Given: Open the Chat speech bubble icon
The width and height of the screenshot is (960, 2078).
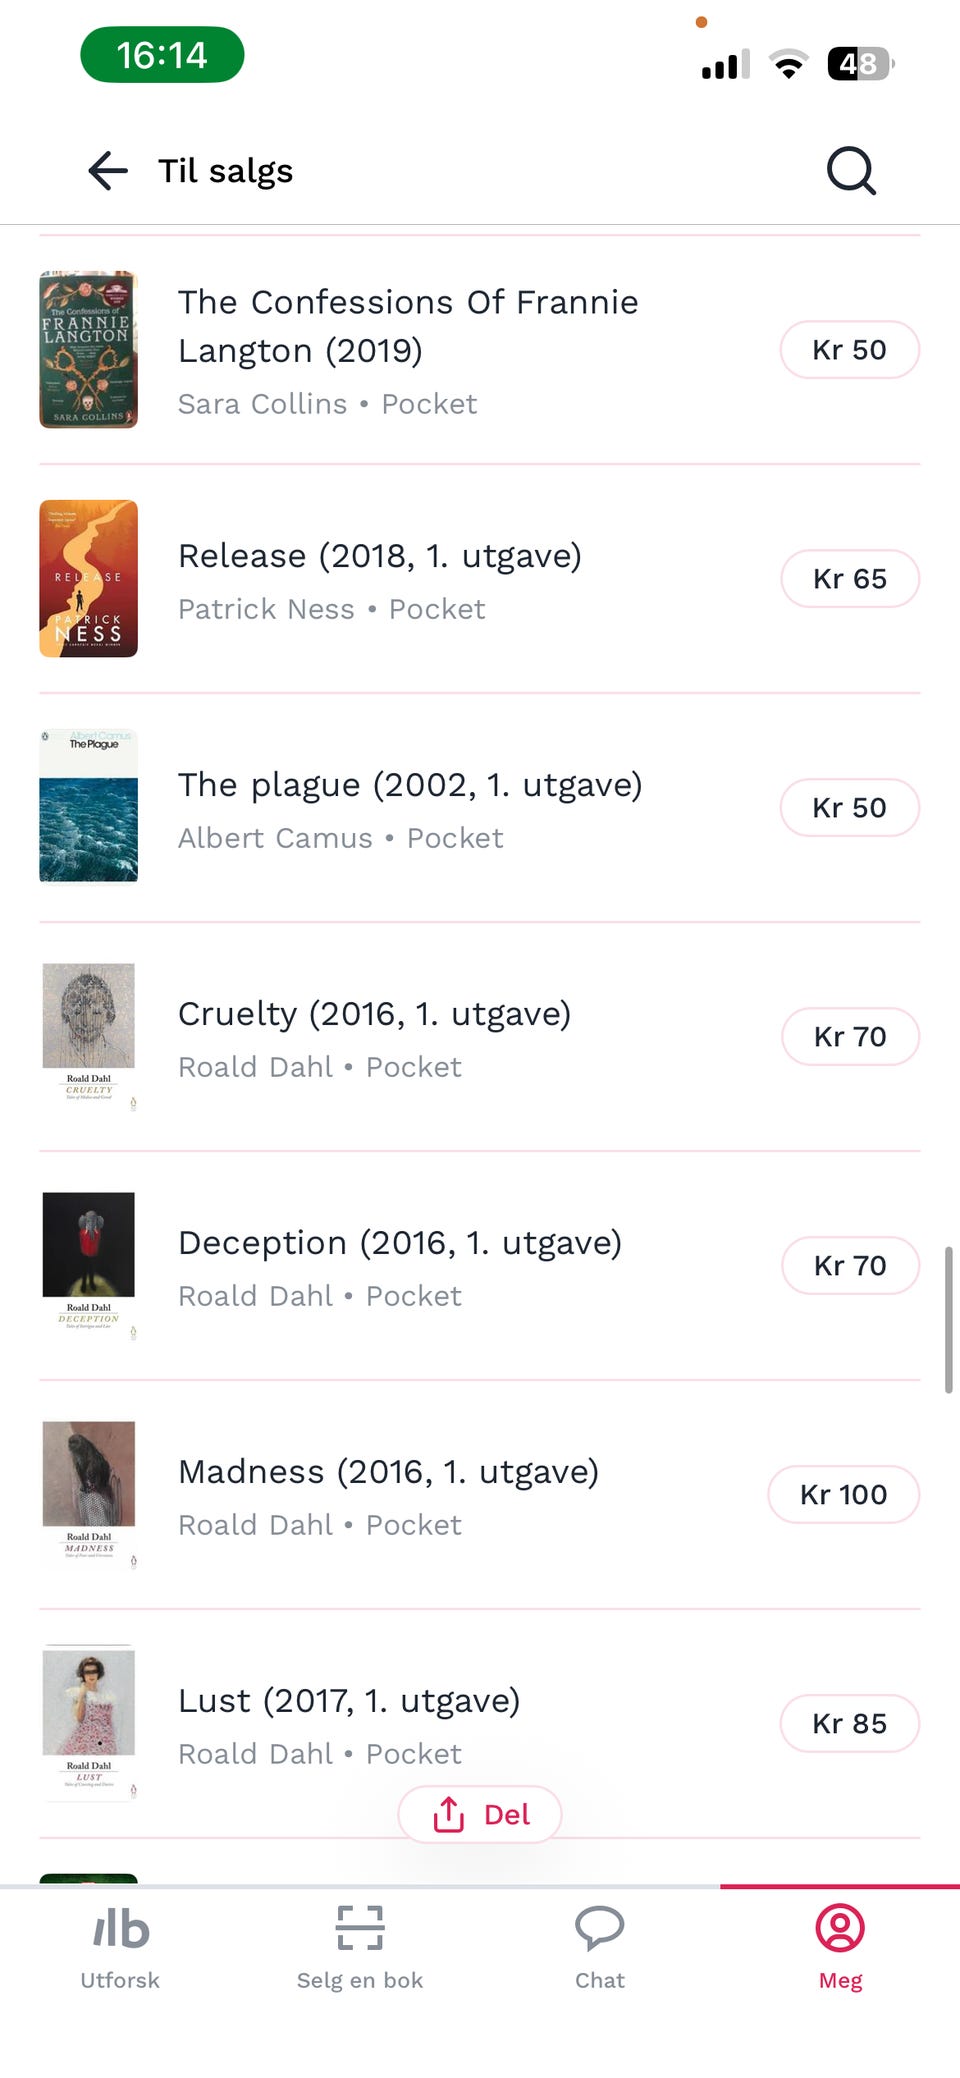Looking at the screenshot, I should click(x=600, y=1928).
